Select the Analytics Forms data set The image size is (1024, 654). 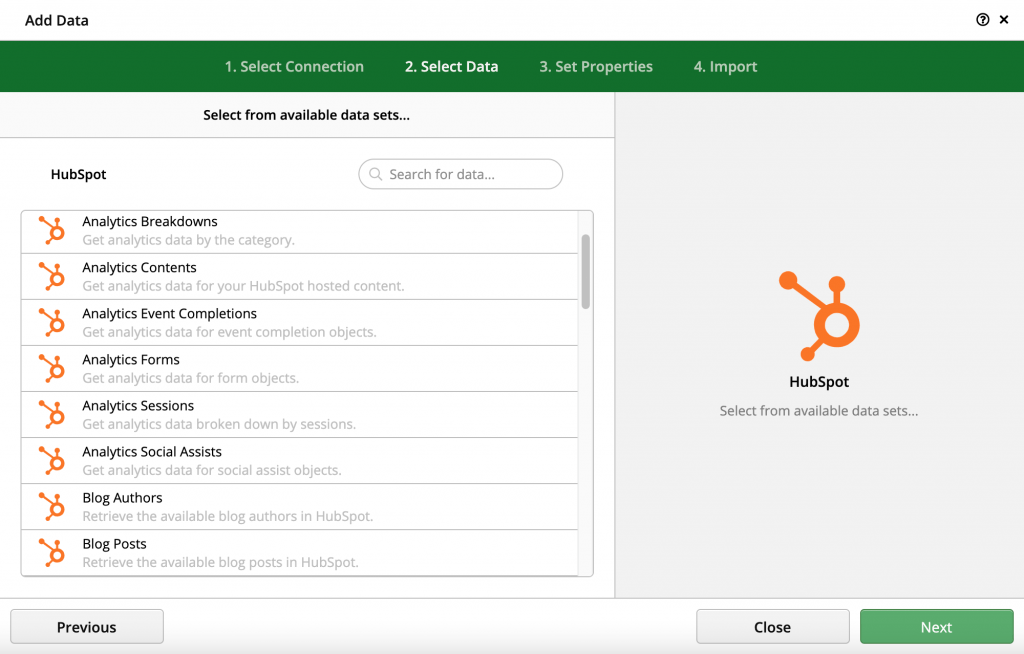(x=300, y=368)
